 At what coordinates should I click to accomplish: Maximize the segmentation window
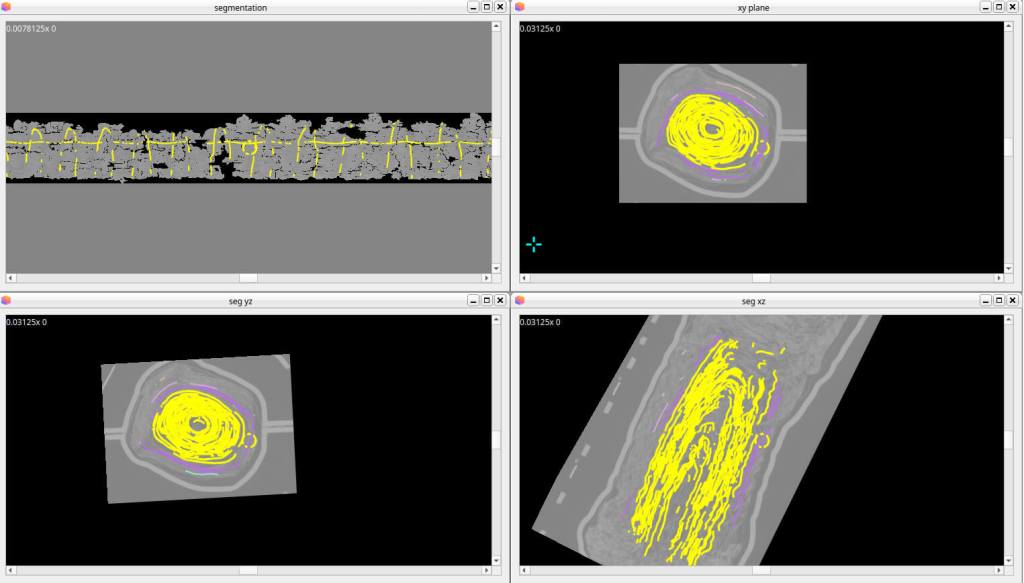click(486, 7)
